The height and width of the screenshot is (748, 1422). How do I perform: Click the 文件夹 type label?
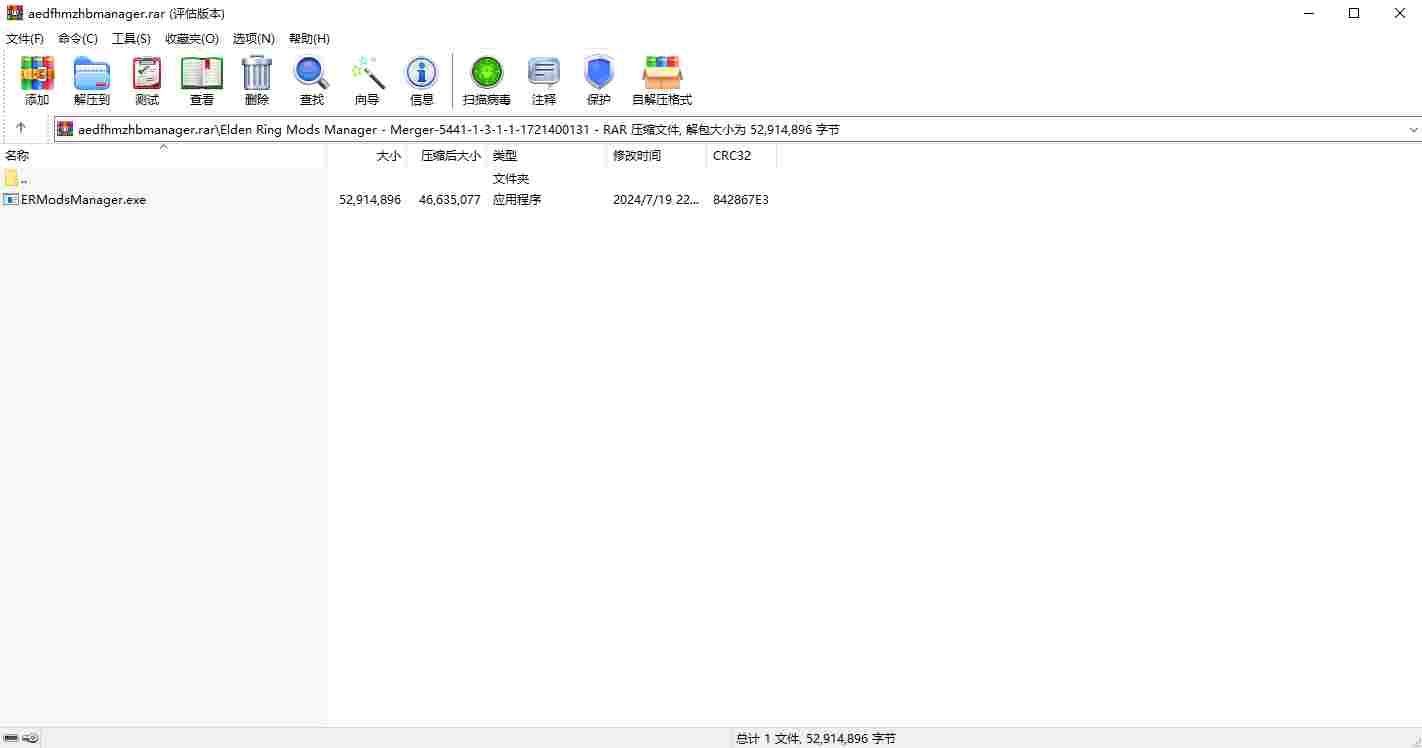tap(511, 178)
